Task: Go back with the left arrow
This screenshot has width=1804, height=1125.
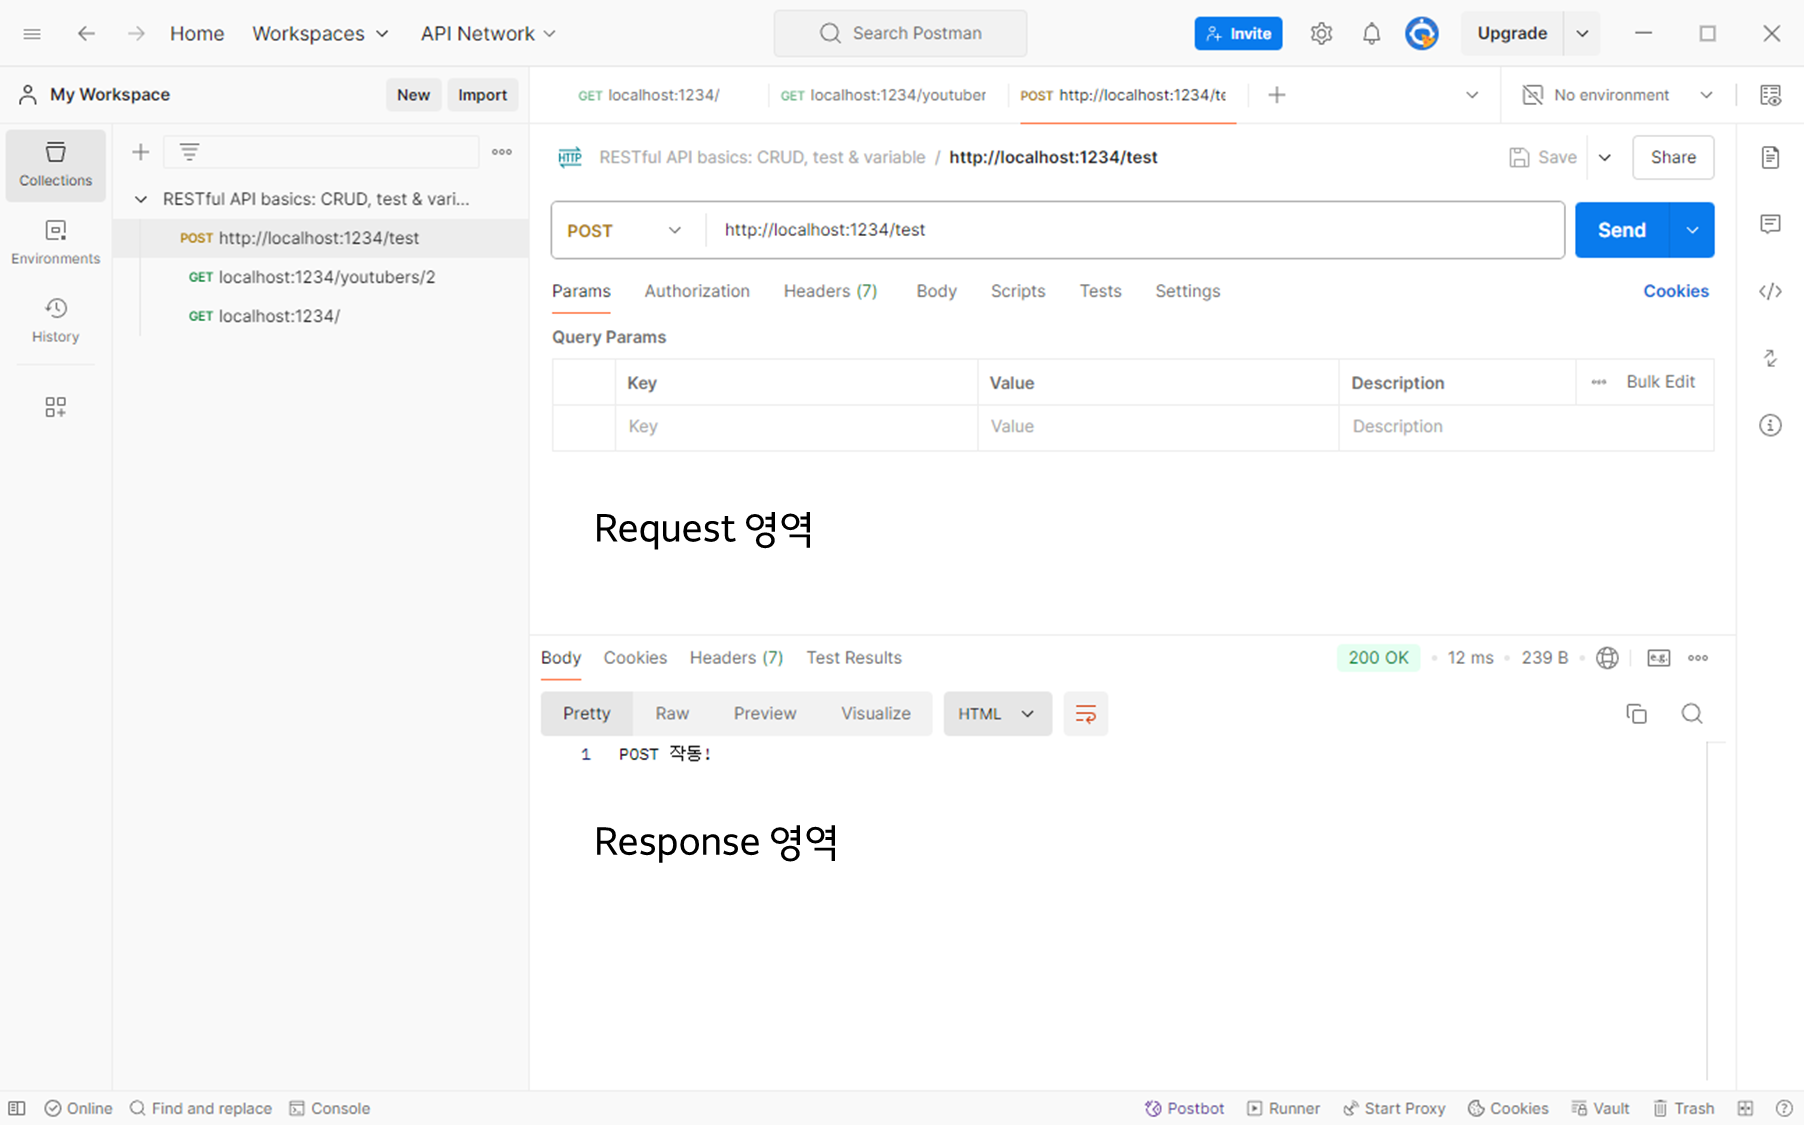Action: (87, 34)
